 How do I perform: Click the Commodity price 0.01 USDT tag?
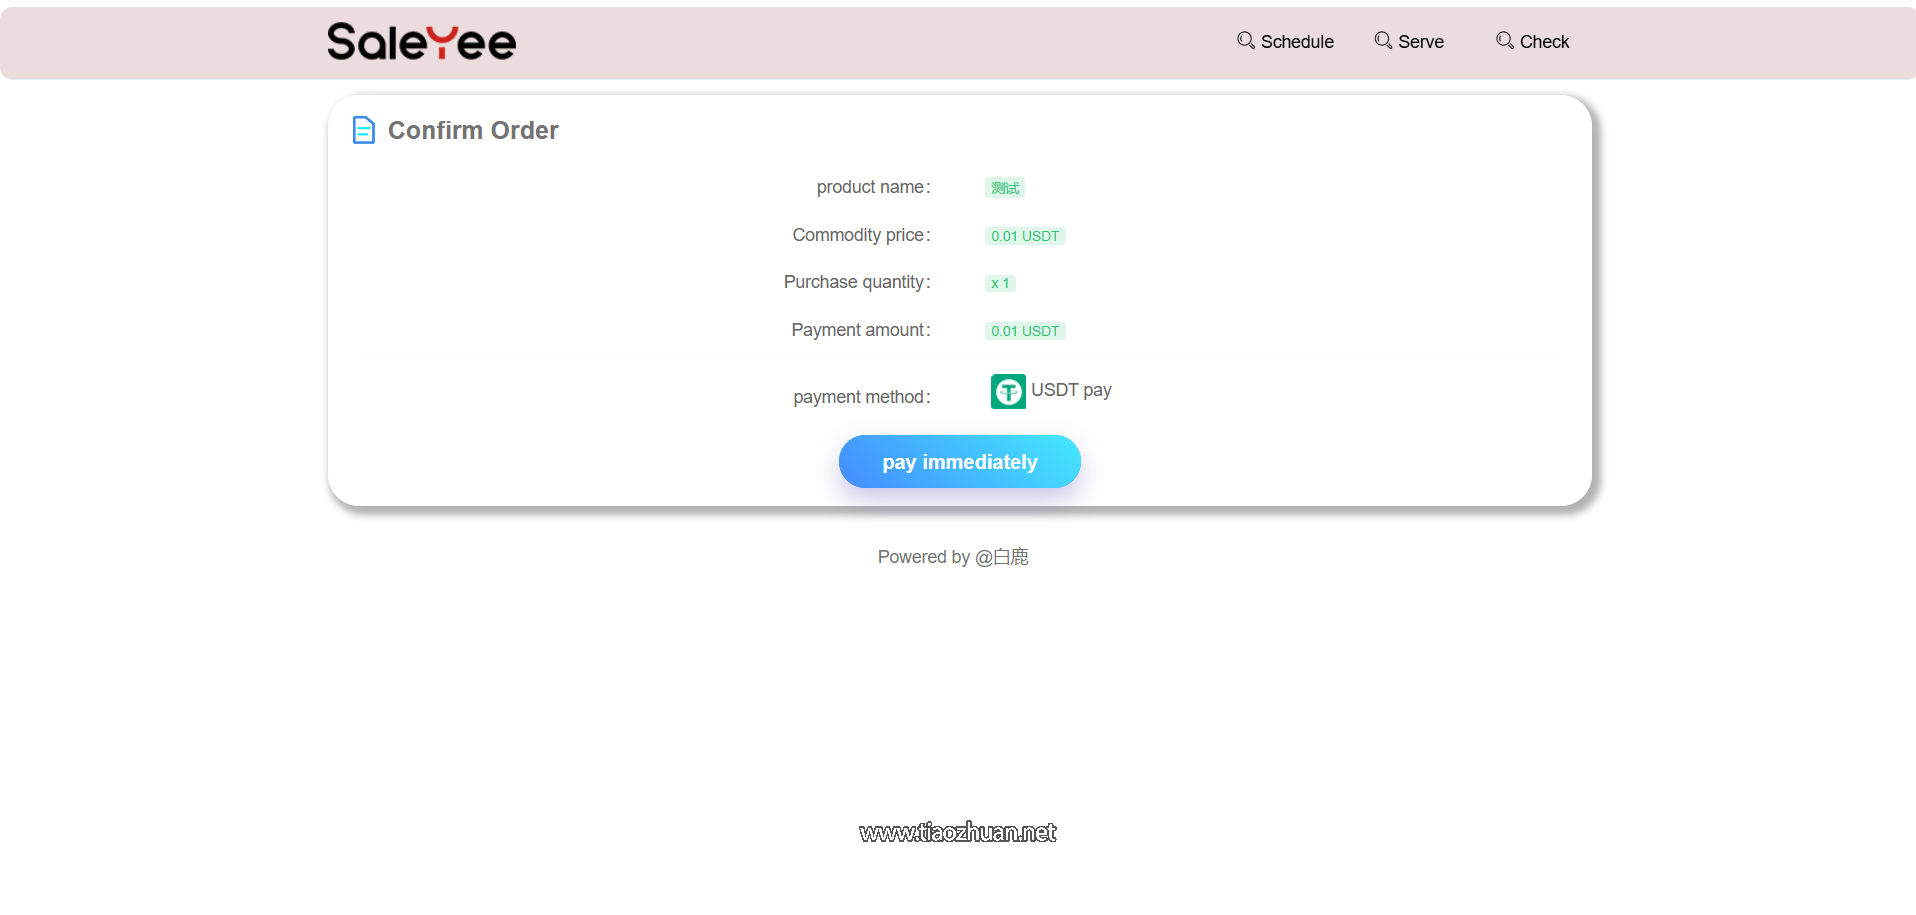(x=1025, y=236)
